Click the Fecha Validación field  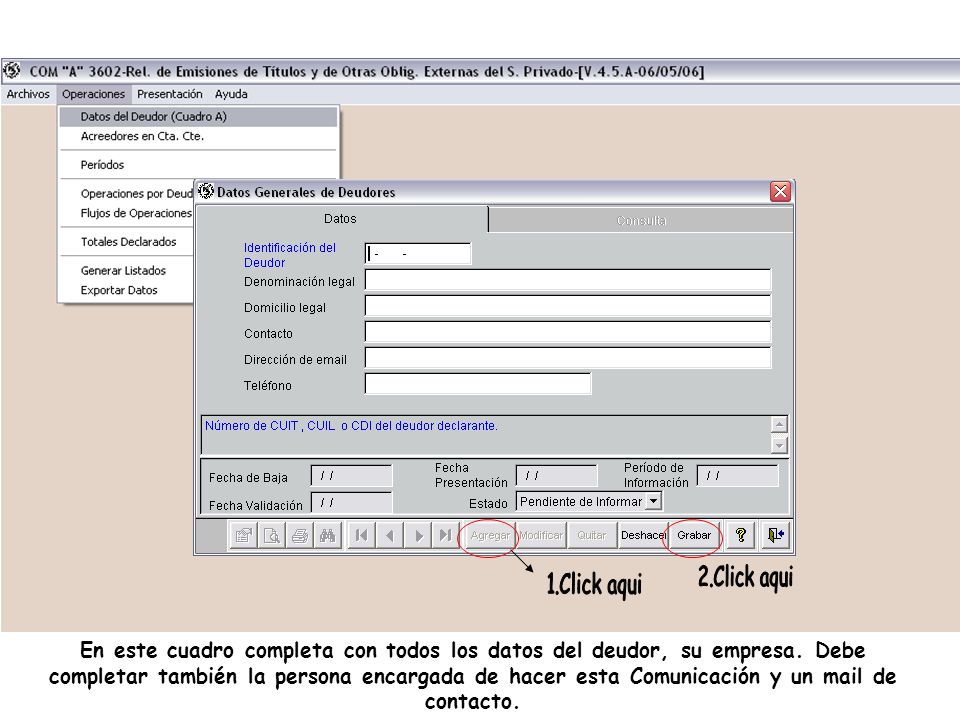(x=351, y=503)
